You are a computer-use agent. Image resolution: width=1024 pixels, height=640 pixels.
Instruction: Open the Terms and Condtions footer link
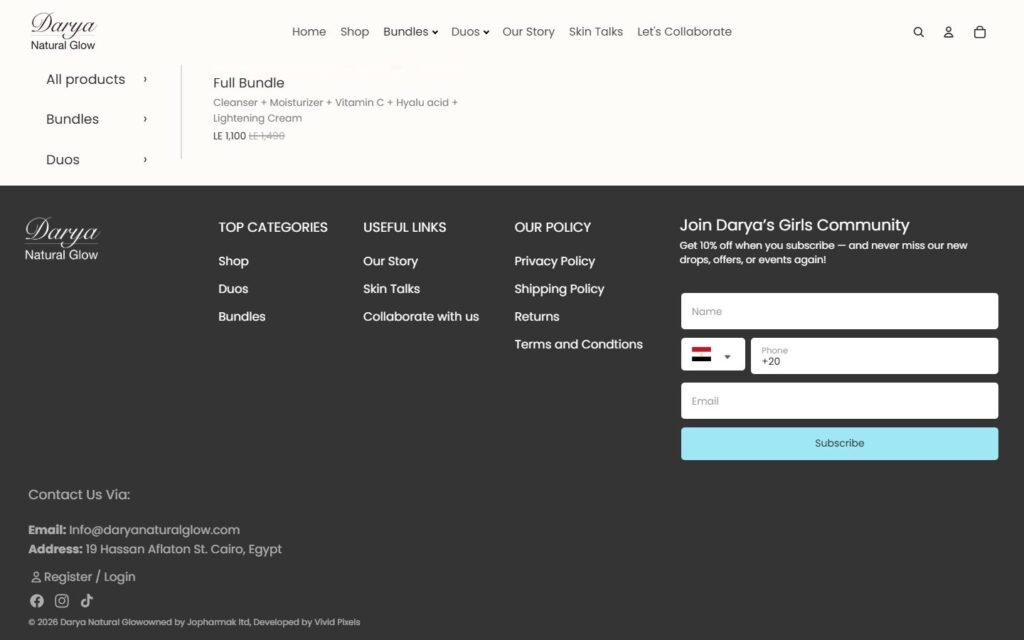(579, 344)
